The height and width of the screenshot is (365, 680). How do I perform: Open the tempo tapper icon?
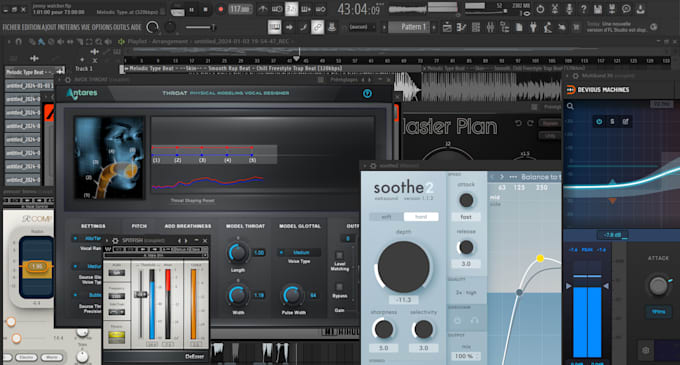click(x=547, y=27)
